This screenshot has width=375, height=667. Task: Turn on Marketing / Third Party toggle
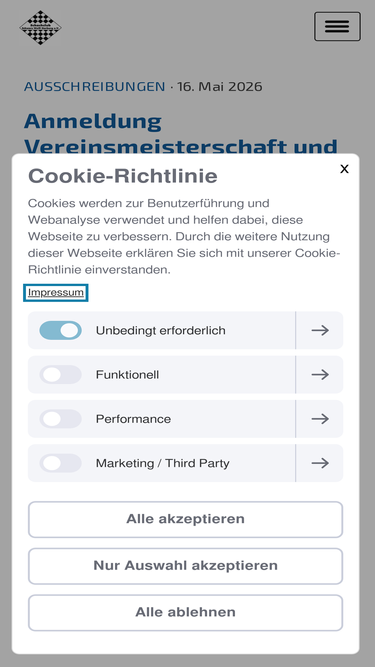pyautogui.click(x=60, y=463)
